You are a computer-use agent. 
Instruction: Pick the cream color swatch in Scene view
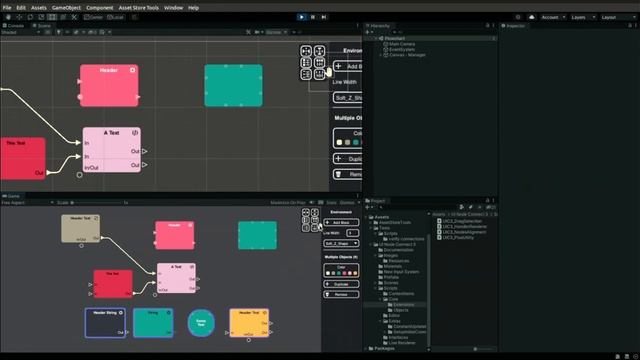[x=339, y=142]
